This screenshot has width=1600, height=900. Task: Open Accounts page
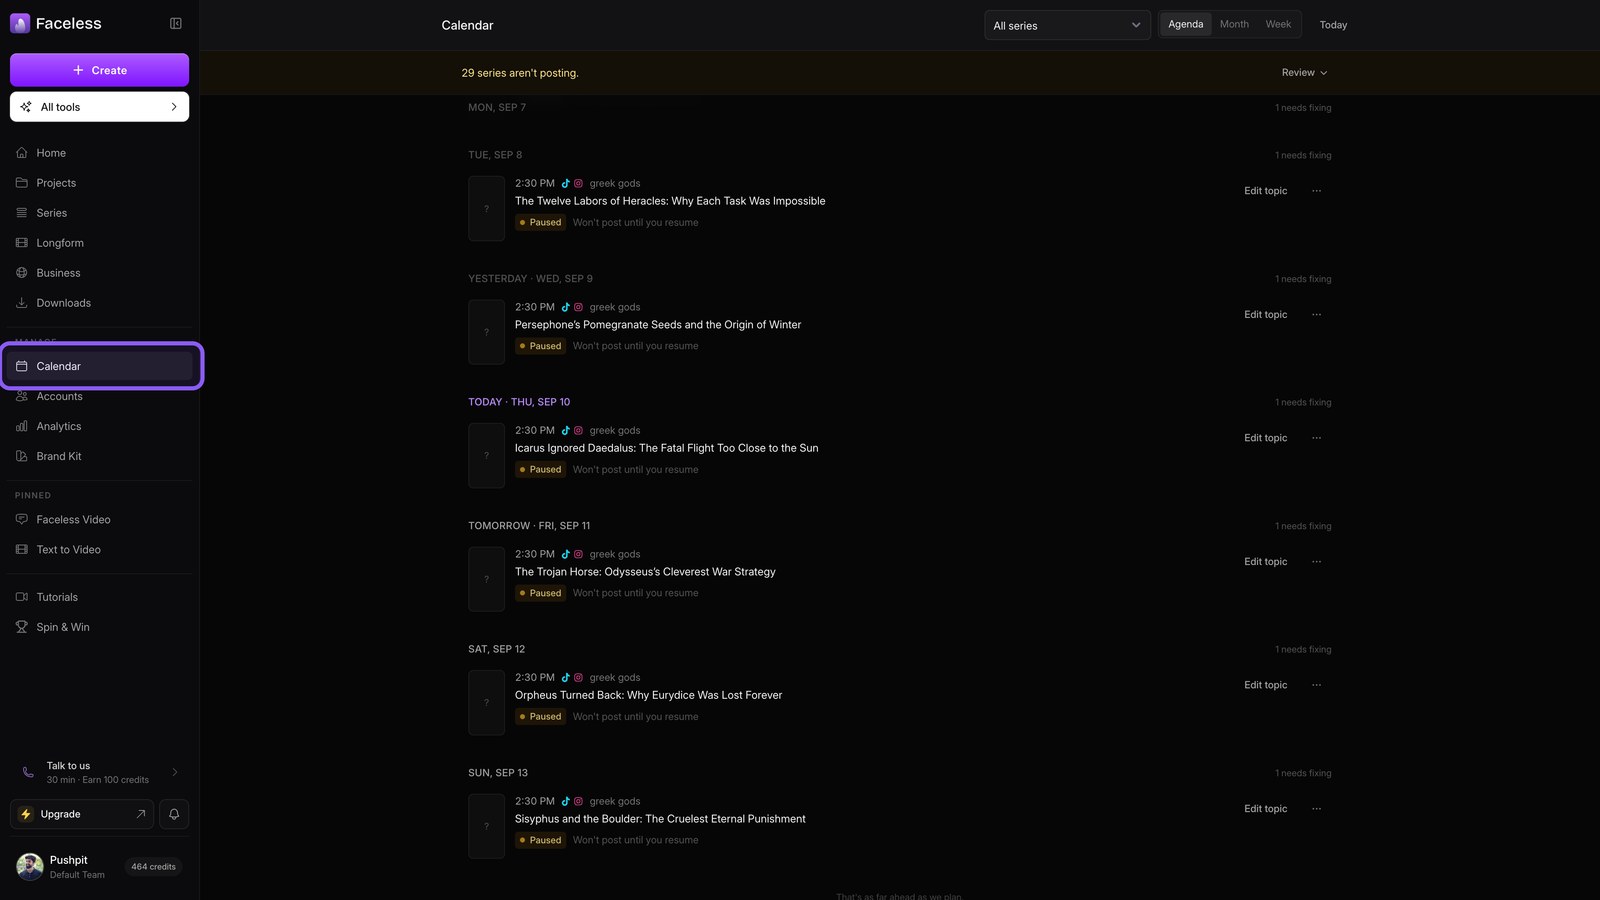tap(99, 396)
